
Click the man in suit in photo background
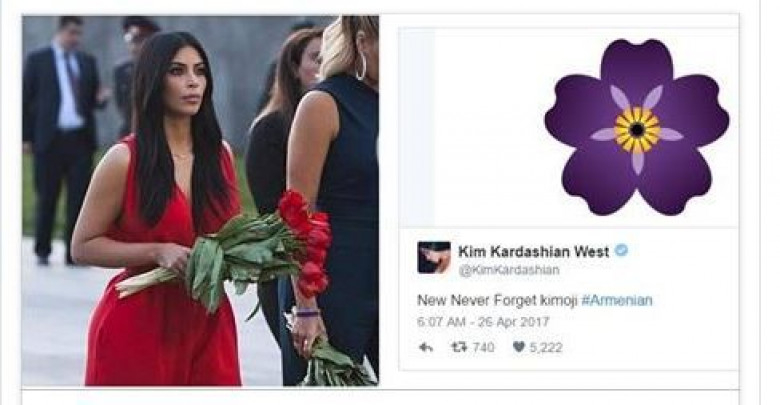point(60,139)
